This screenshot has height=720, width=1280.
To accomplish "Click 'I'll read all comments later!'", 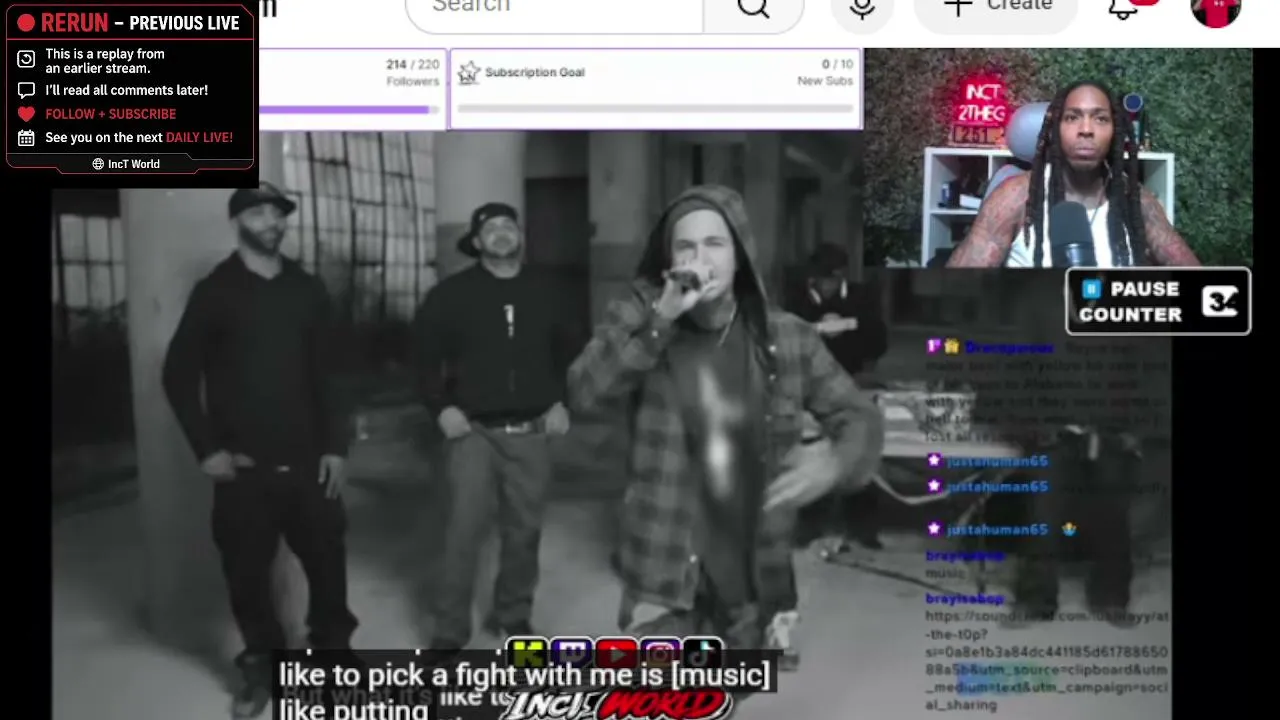I will click(126, 90).
